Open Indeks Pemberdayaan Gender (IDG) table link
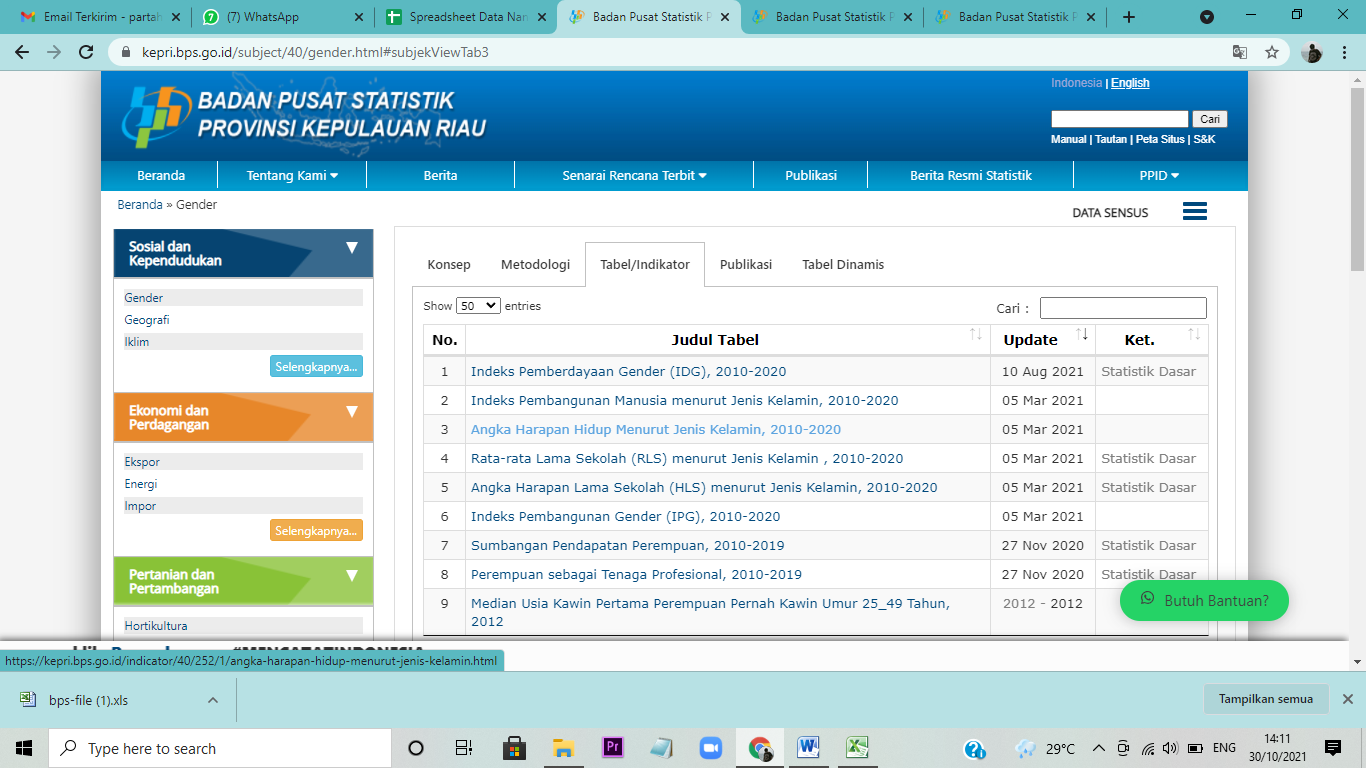 pyautogui.click(x=628, y=371)
